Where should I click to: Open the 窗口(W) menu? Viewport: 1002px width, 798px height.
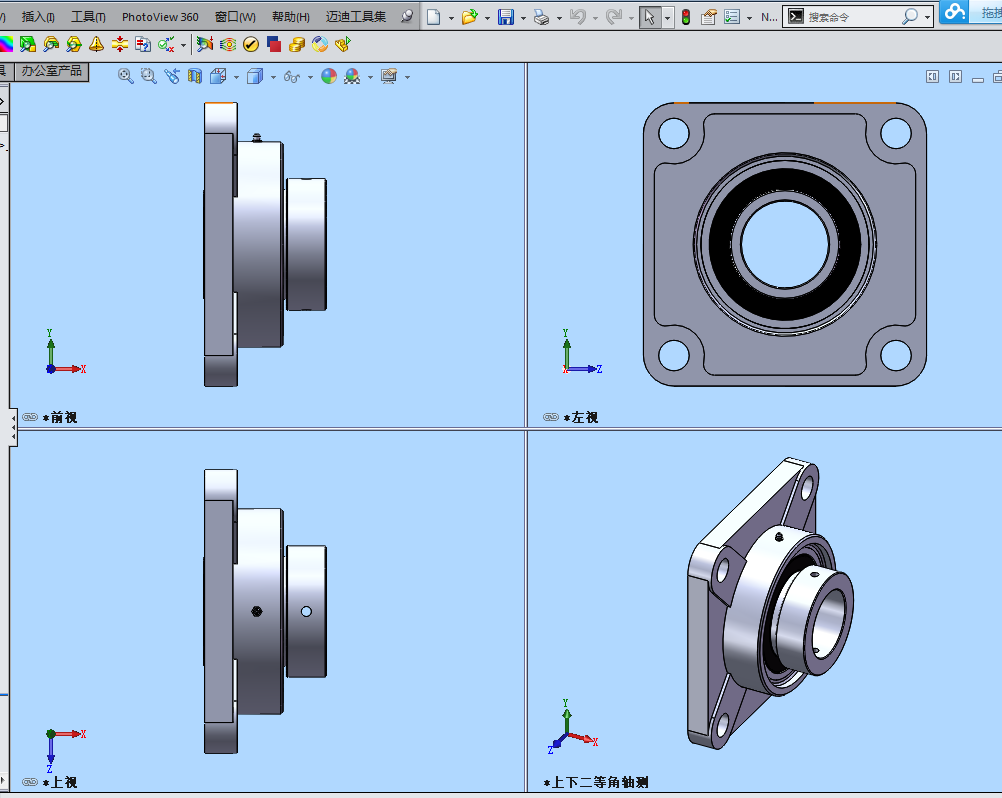[x=235, y=17]
